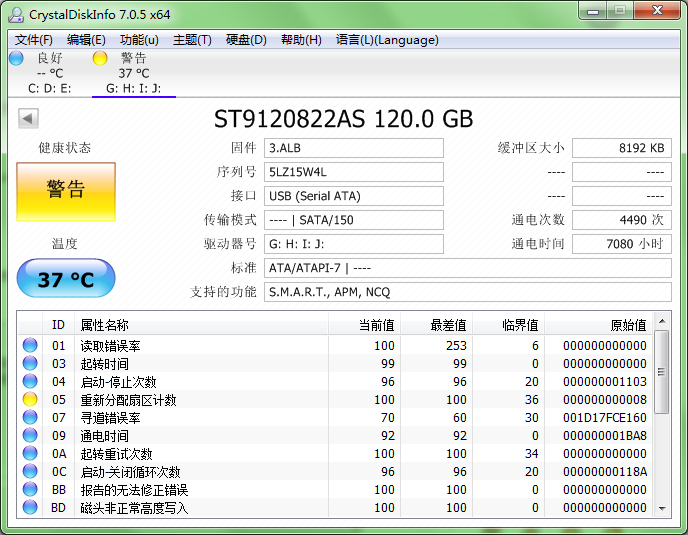Open the 主题(T) menu
688x535 pixels.
pos(192,40)
